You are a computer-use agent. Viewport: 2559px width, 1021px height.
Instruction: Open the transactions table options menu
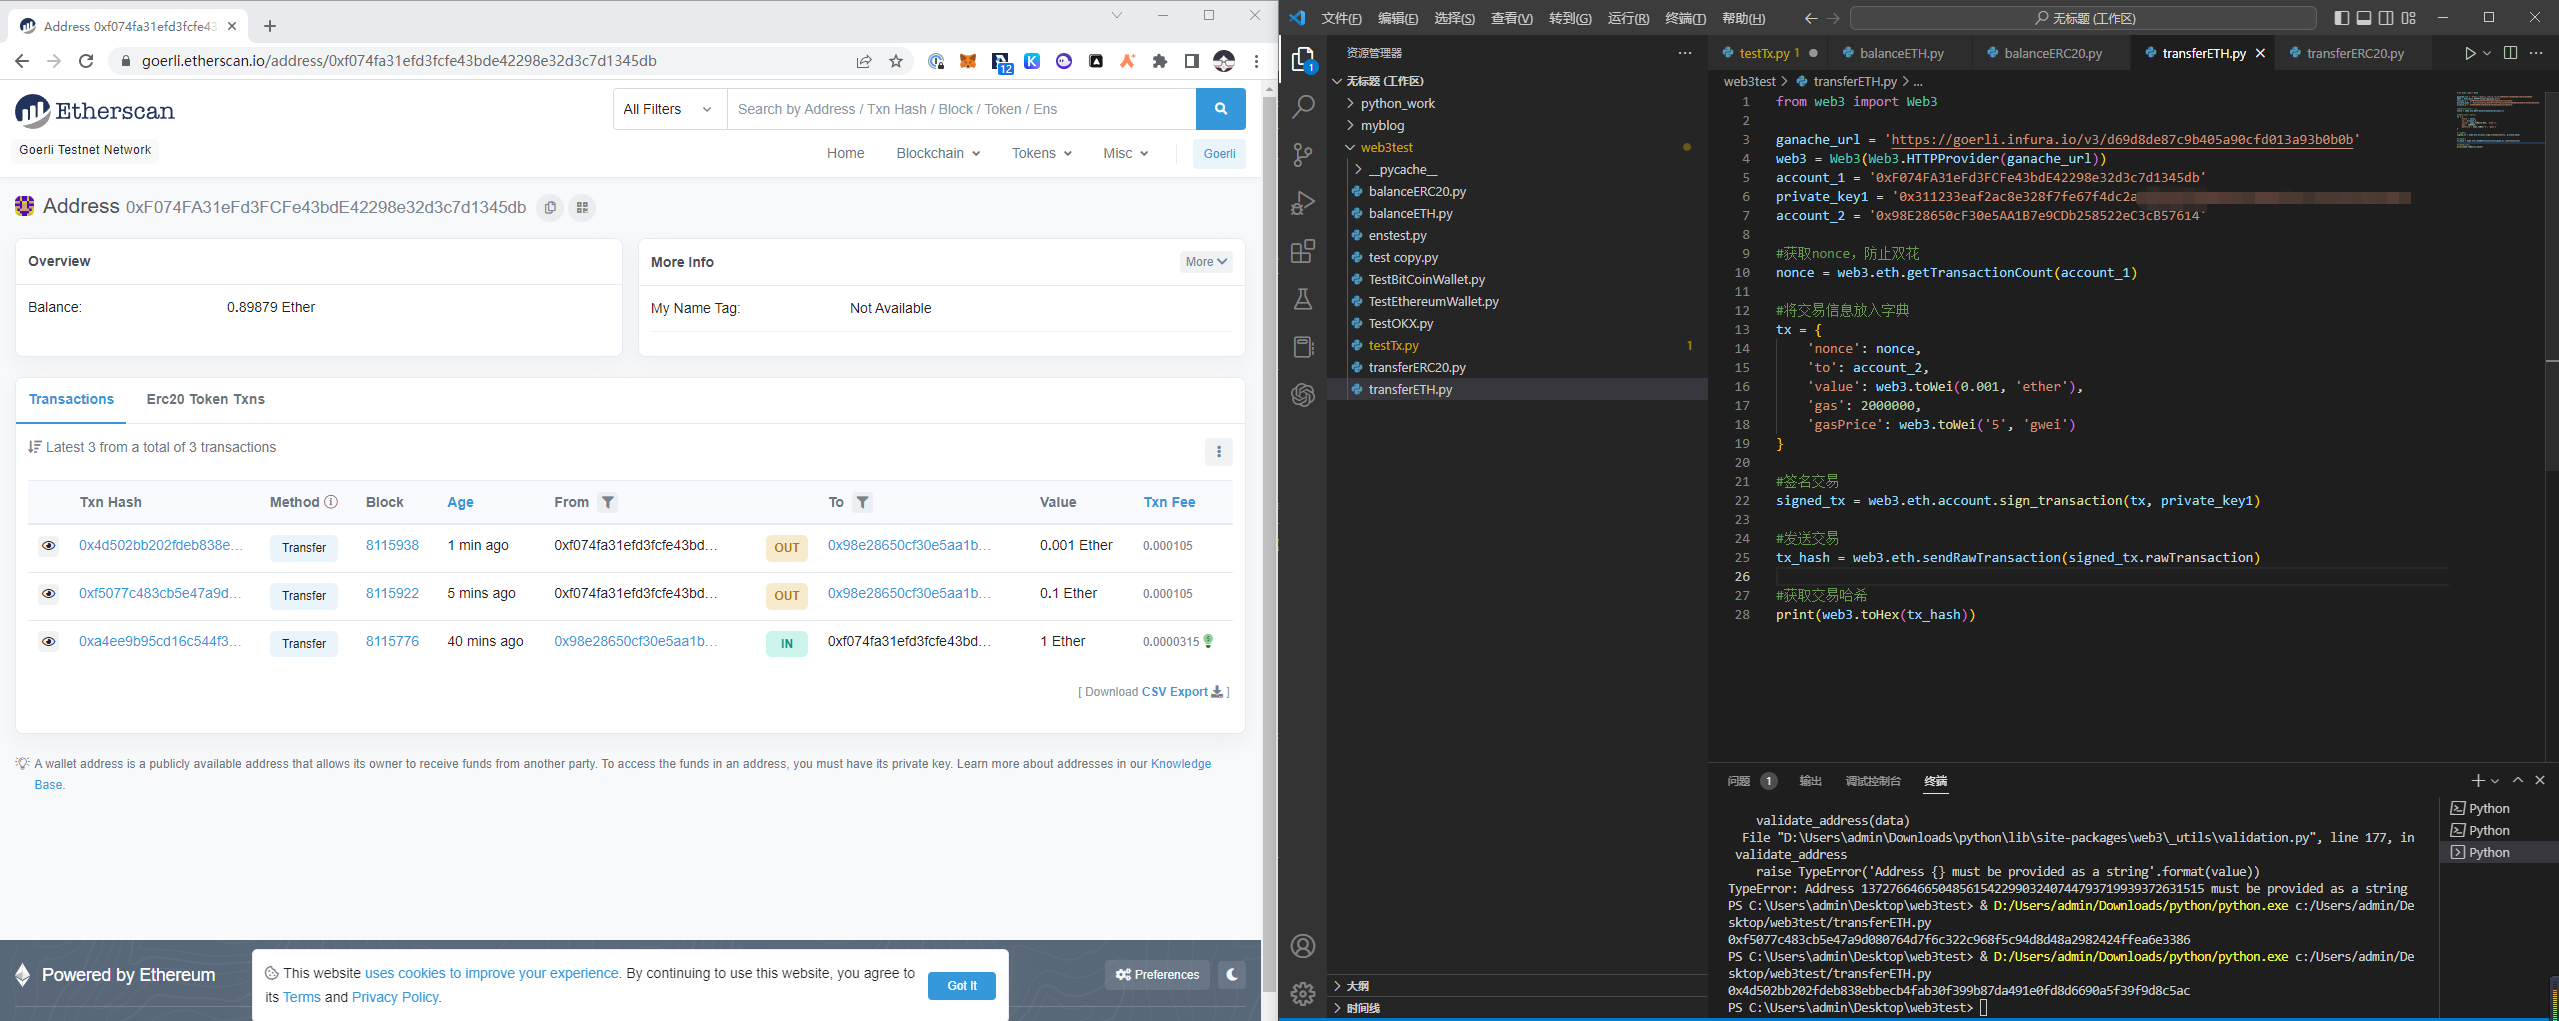(1218, 452)
